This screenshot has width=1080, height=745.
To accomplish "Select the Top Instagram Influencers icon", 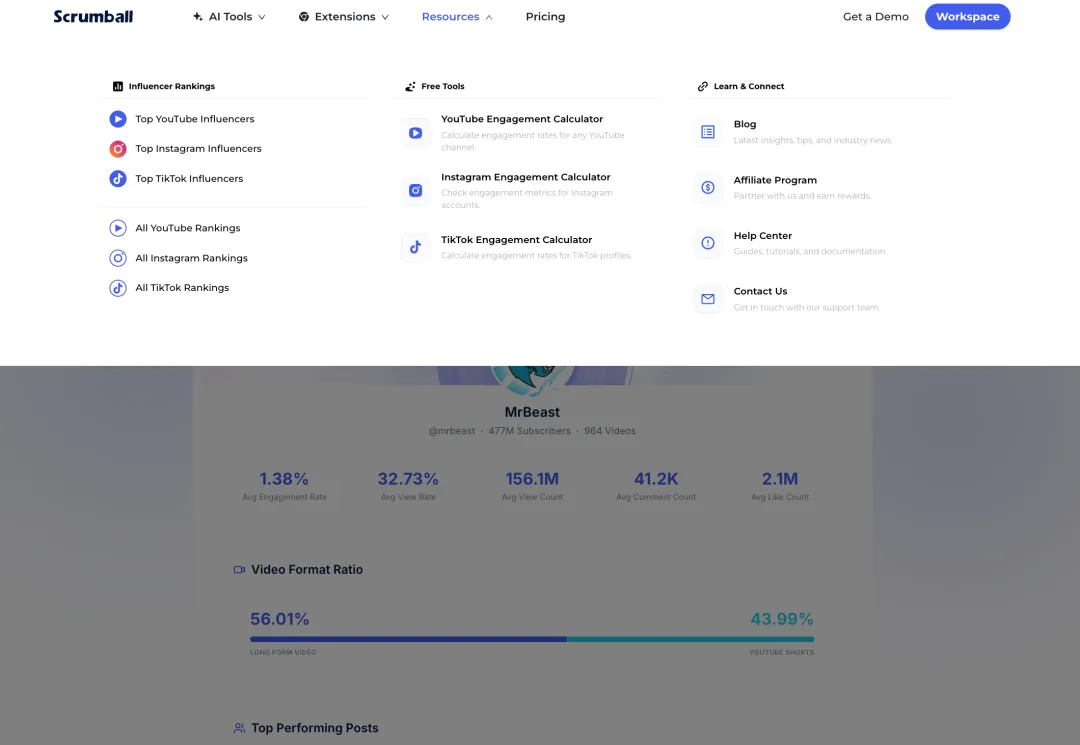I will click(117, 148).
